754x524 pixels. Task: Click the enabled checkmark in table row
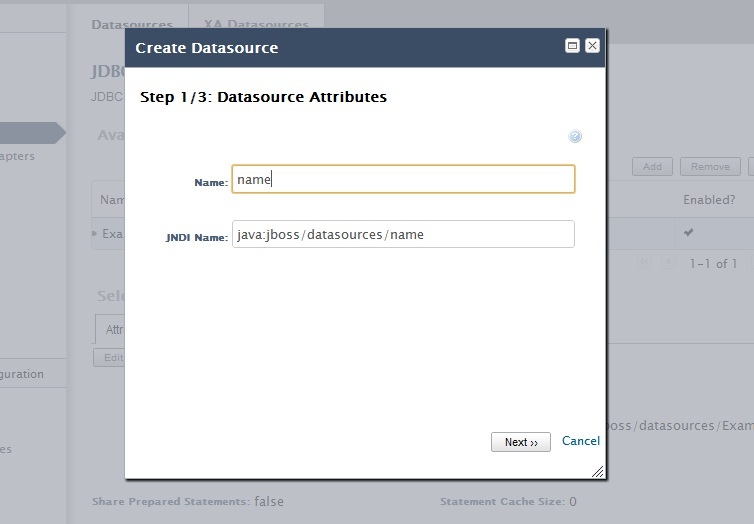(689, 233)
